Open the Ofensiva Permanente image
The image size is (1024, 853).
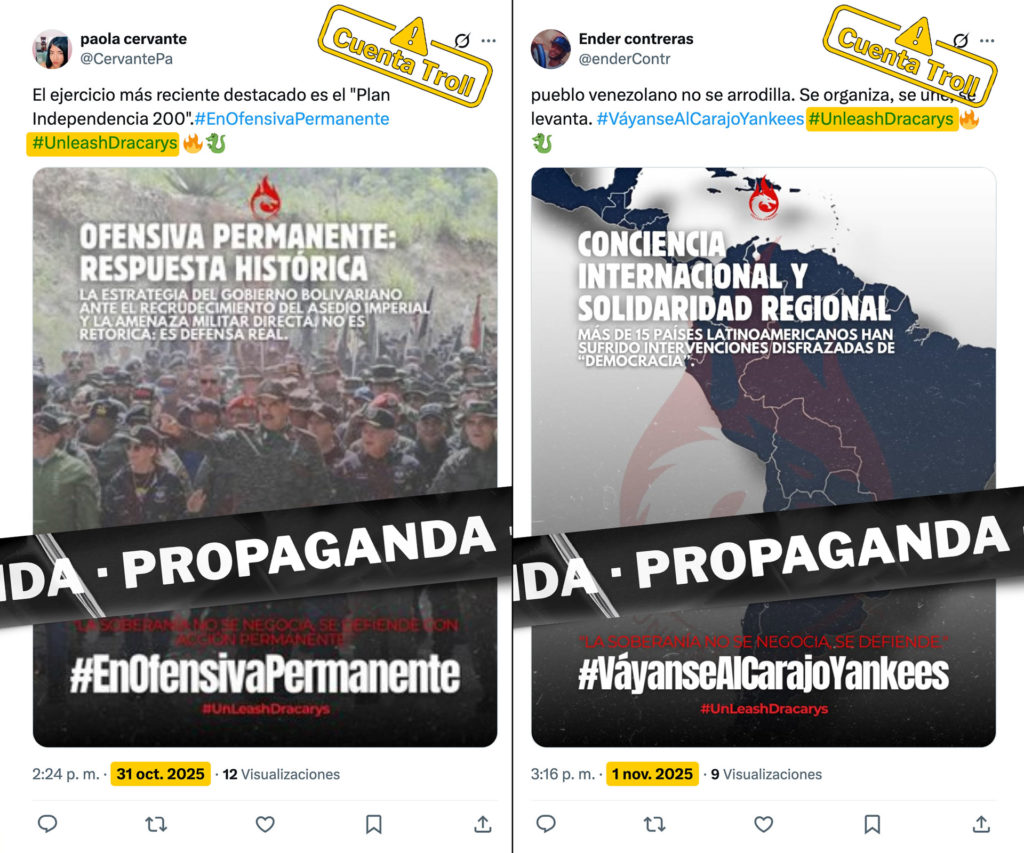[x=265, y=457]
